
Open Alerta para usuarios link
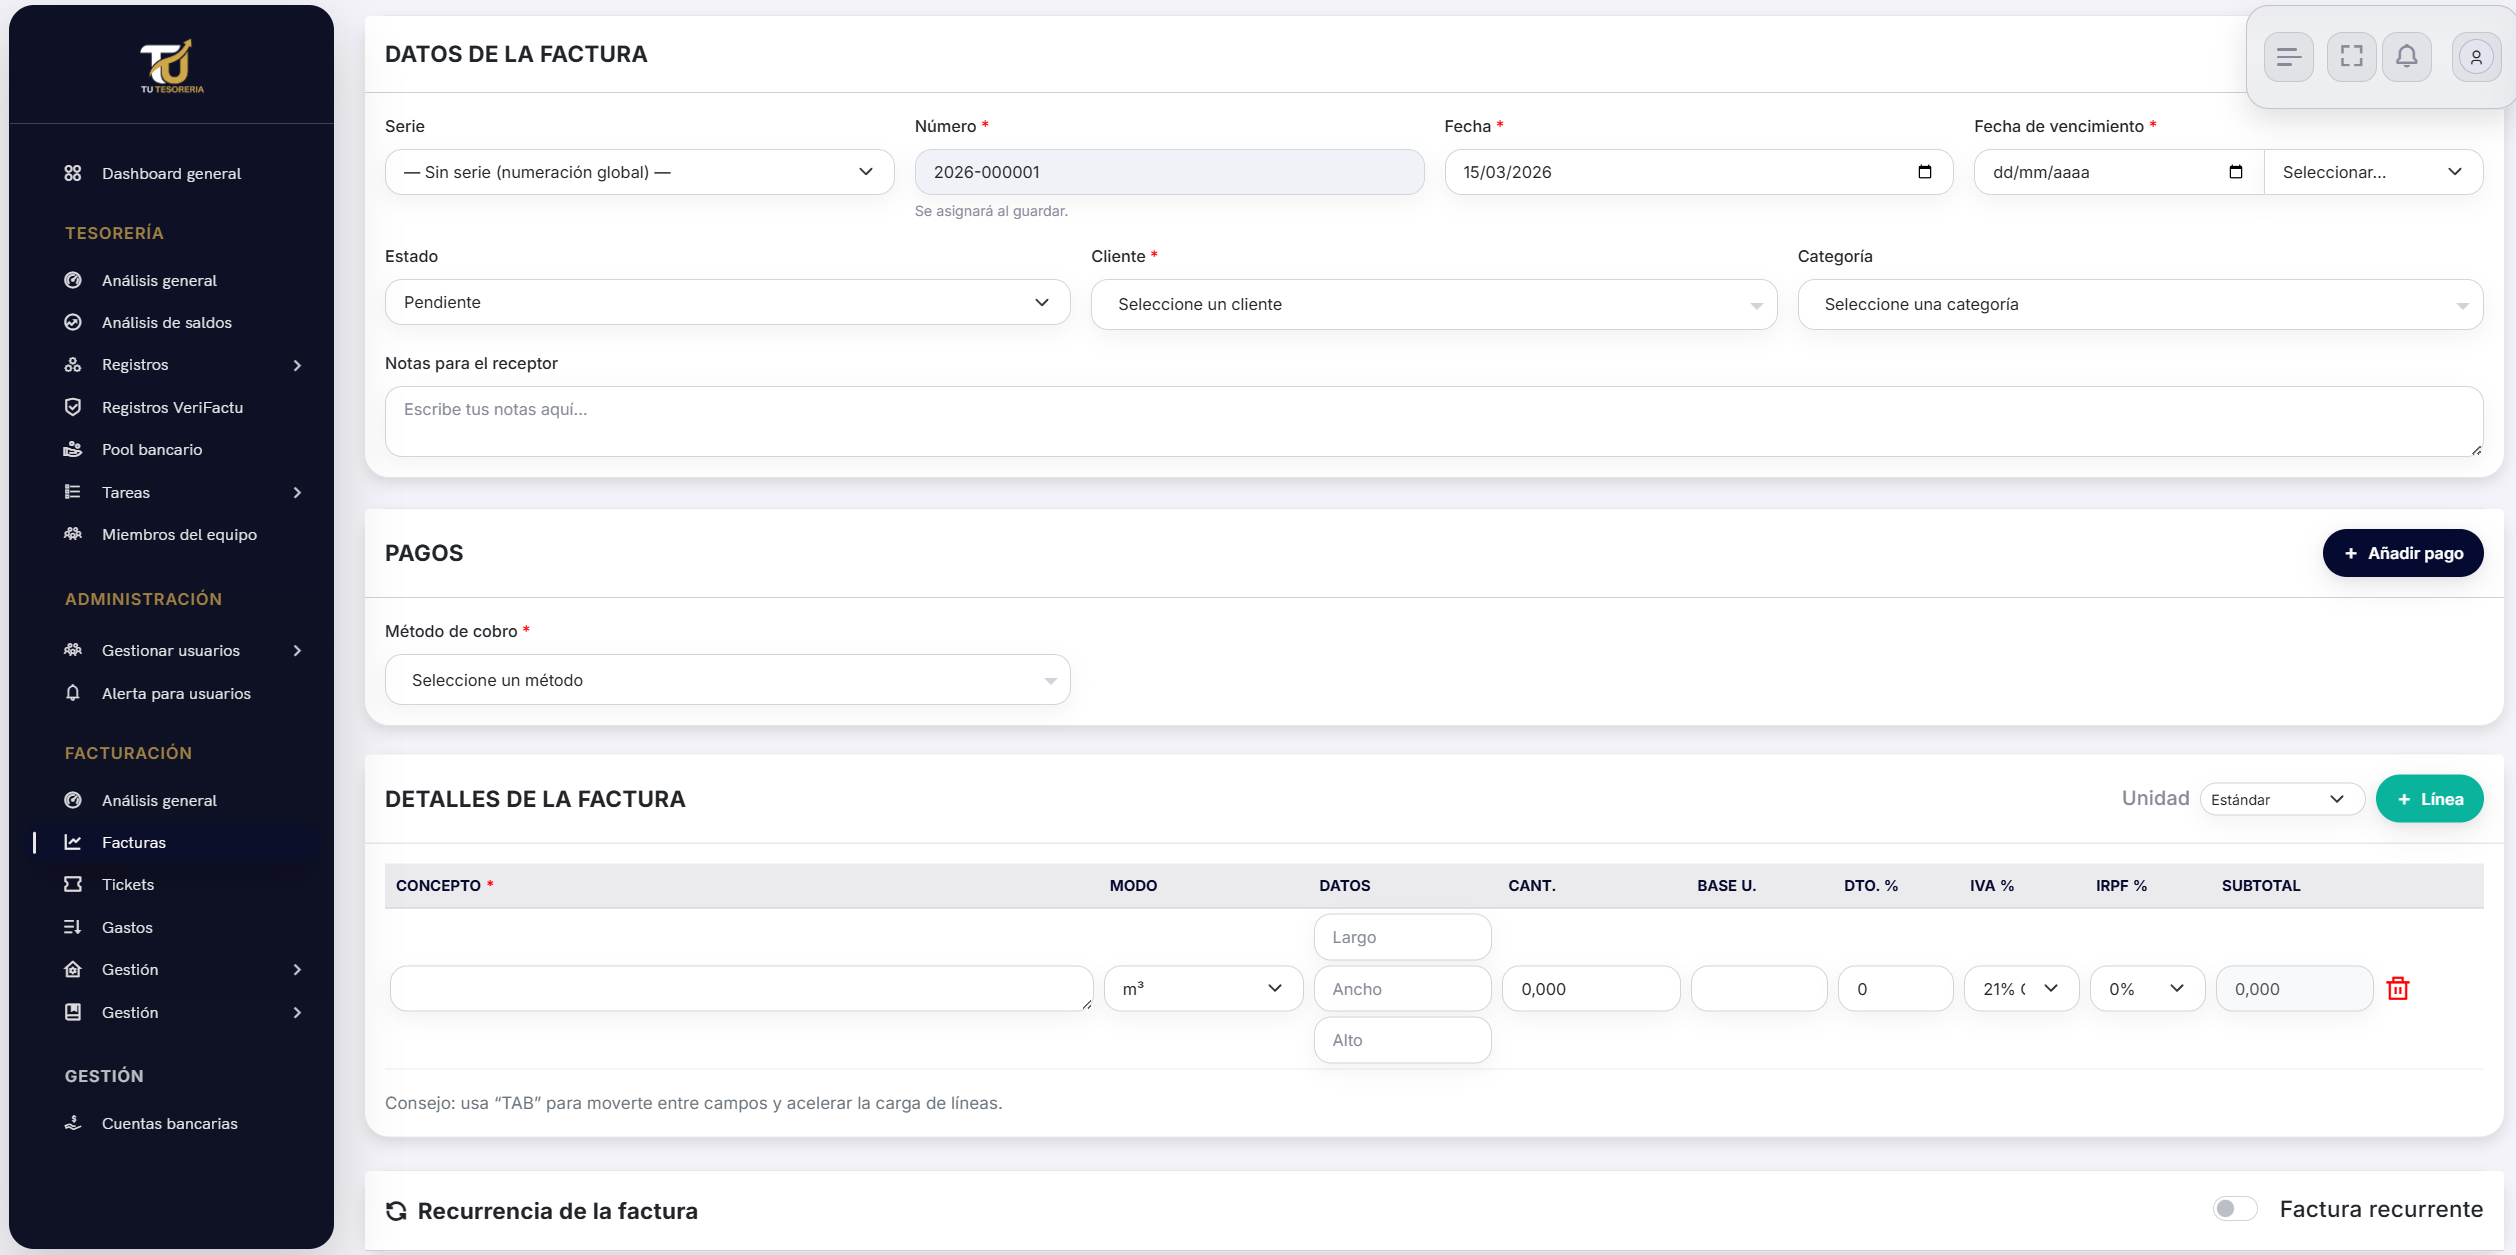click(x=176, y=693)
